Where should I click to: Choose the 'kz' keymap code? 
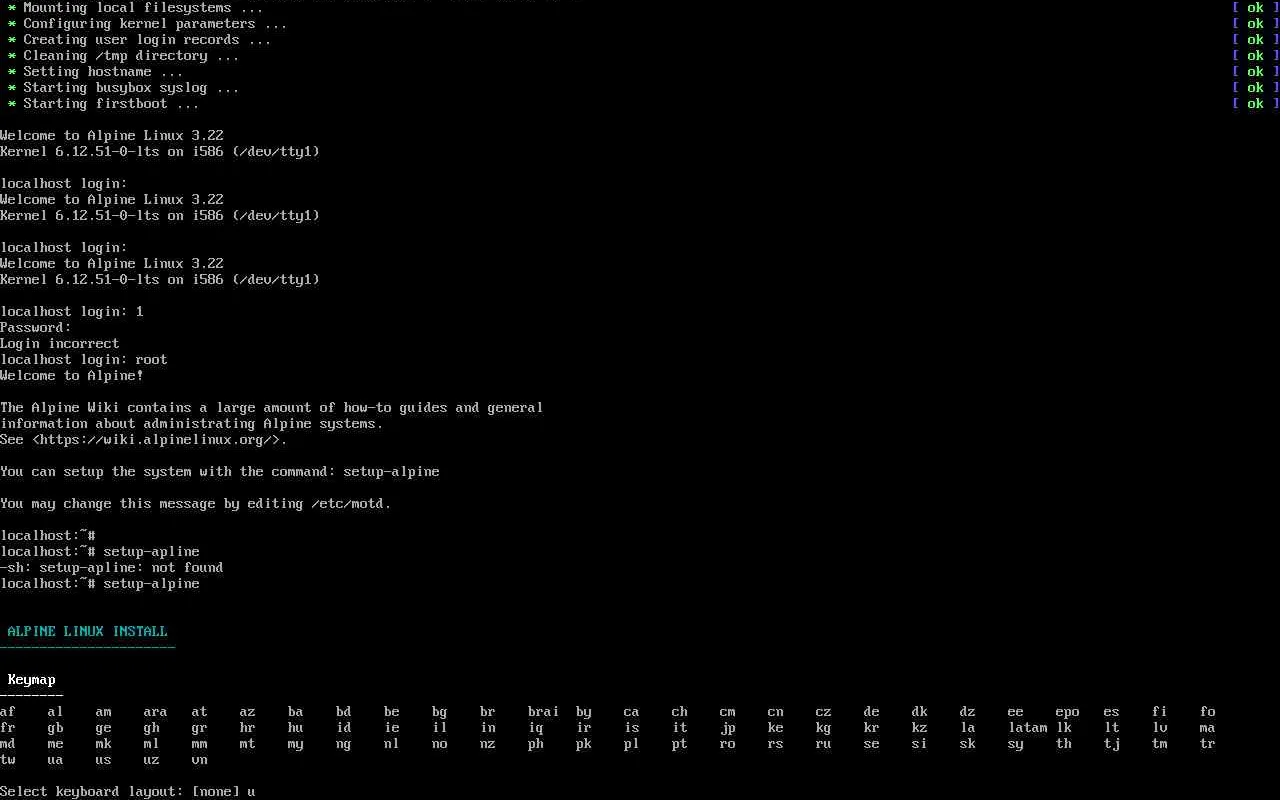click(x=920, y=727)
